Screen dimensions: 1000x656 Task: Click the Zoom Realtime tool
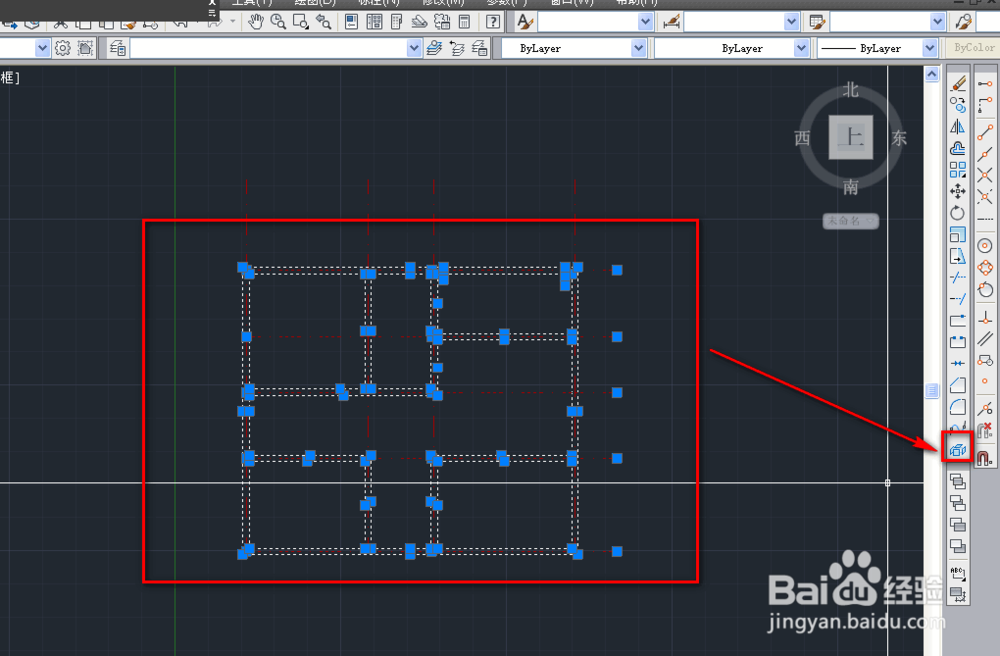278,22
